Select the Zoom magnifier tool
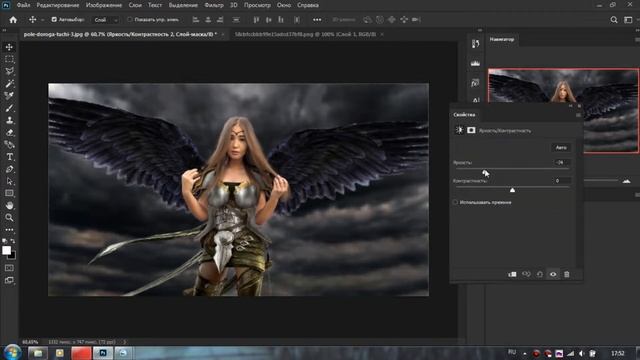The image size is (640, 360). pyautogui.click(x=9, y=218)
